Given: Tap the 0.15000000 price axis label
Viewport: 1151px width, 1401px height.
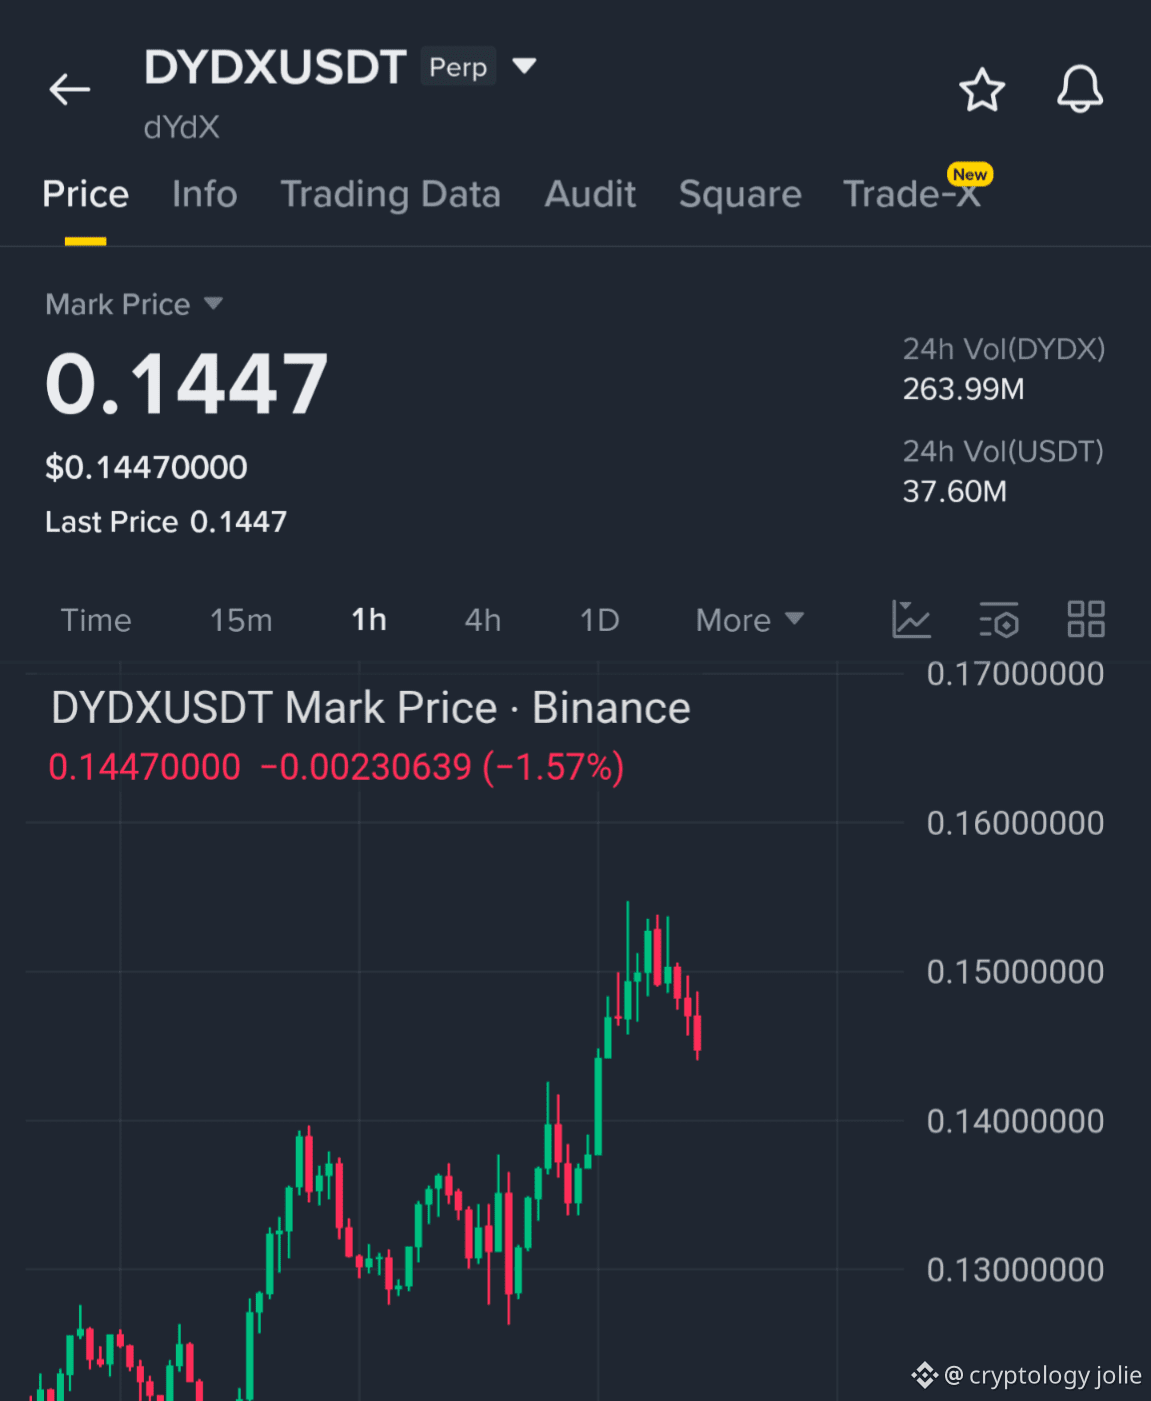Looking at the screenshot, I should (1015, 972).
